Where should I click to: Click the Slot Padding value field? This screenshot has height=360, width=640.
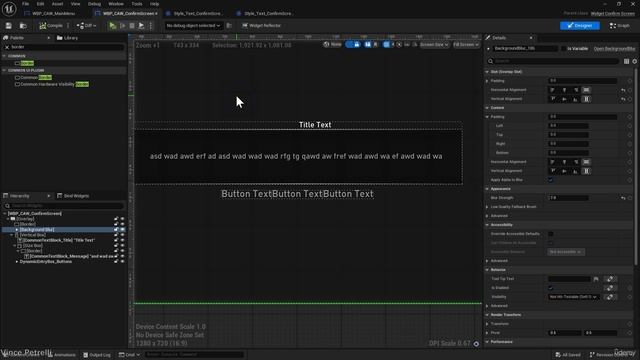click(582, 81)
